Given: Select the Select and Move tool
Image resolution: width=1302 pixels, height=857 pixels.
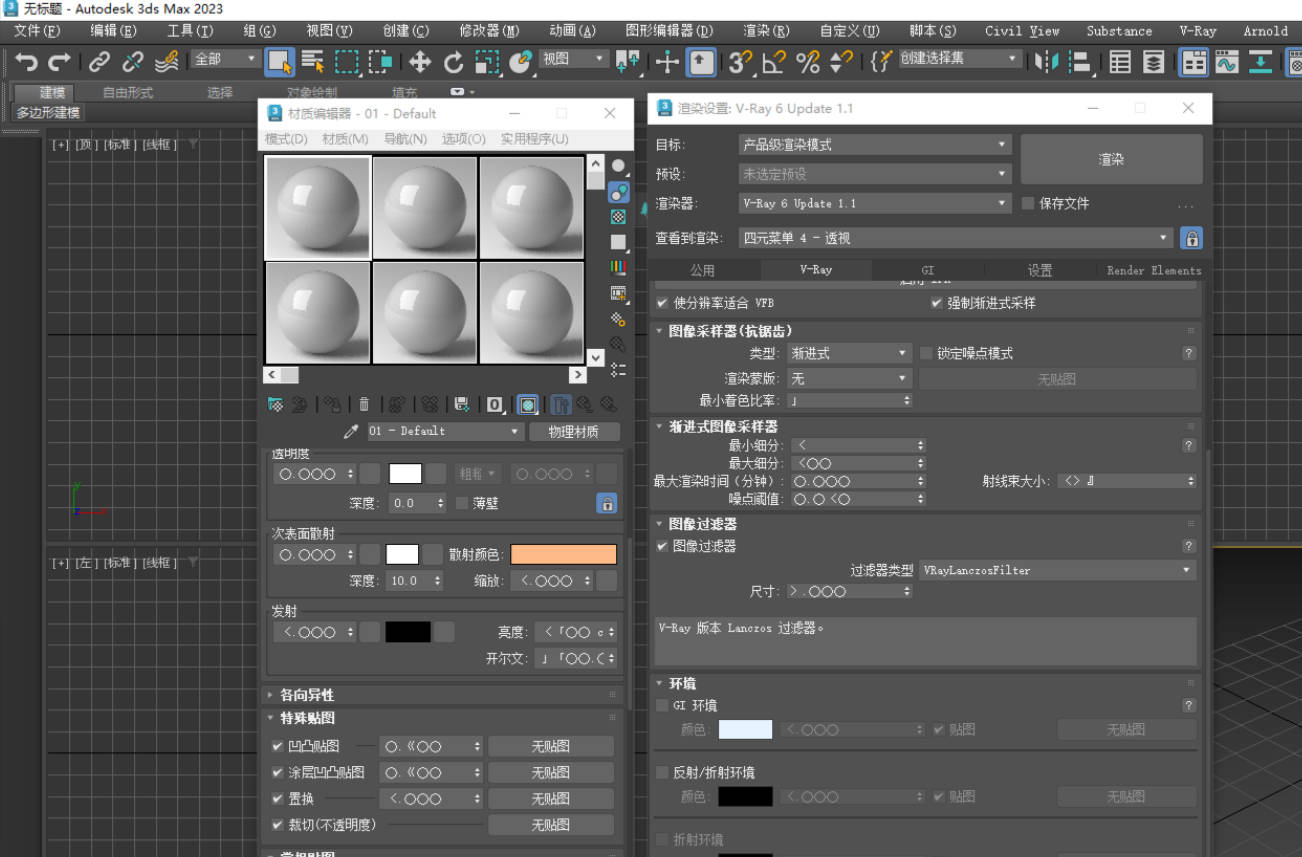Looking at the screenshot, I should point(419,62).
